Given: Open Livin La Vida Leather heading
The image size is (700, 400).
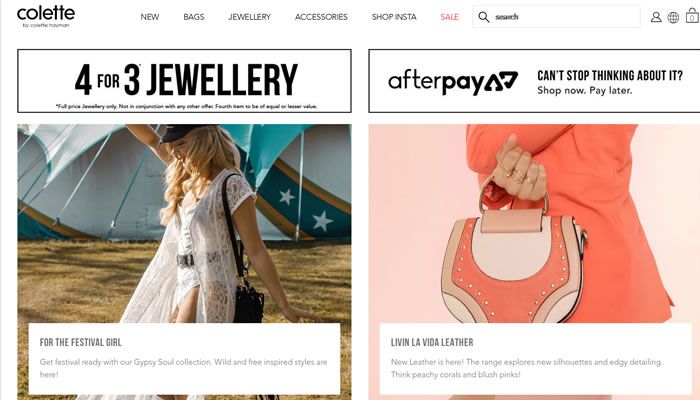Looking at the screenshot, I should coord(432,342).
